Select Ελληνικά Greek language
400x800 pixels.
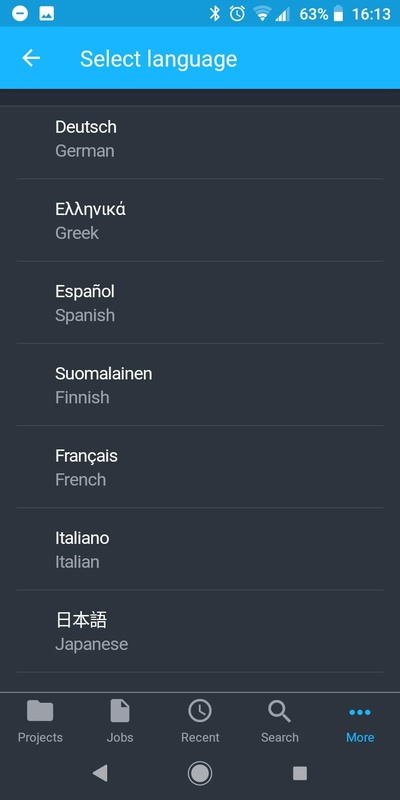[x=200, y=220]
